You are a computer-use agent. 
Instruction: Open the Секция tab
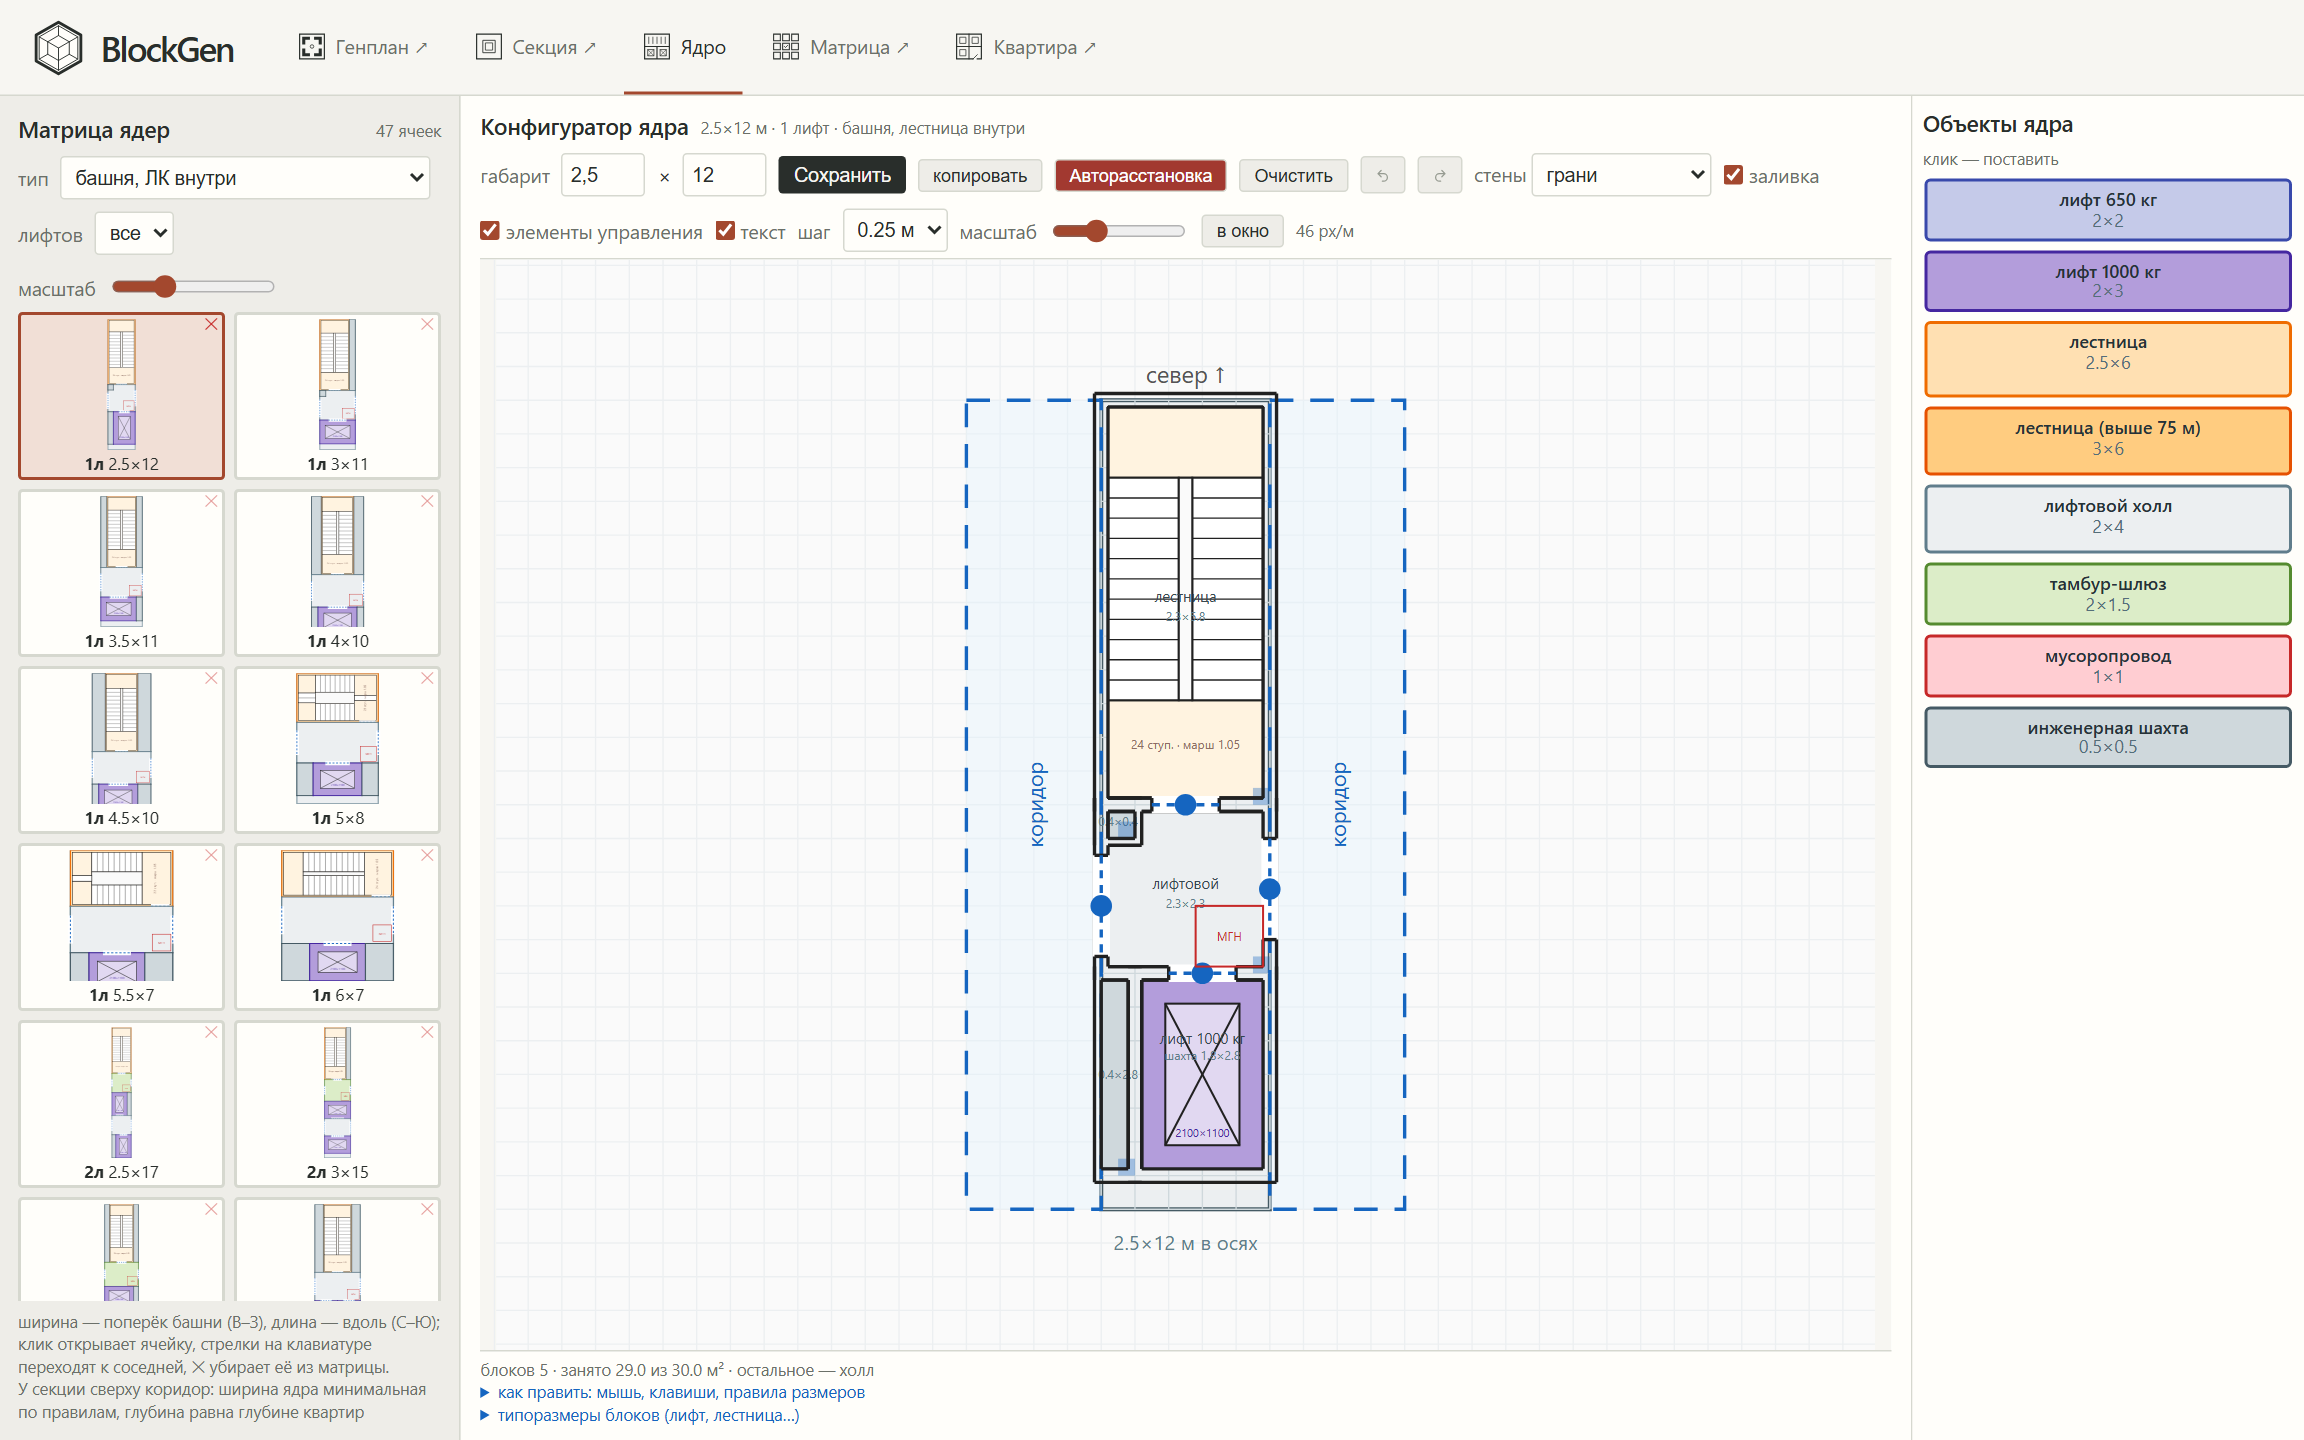536,47
